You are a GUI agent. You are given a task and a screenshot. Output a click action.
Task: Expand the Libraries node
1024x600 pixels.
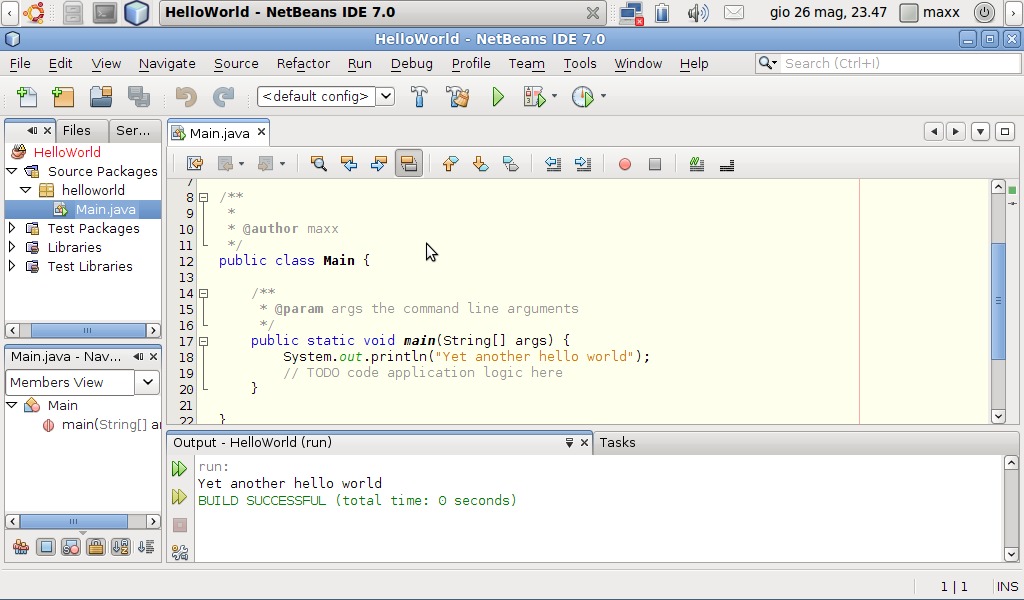pyautogui.click(x=12, y=247)
